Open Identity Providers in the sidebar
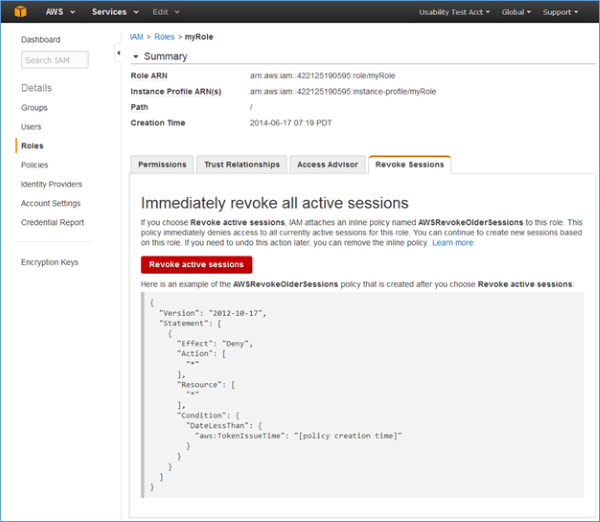This screenshot has width=600, height=522. (x=52, y=184)
